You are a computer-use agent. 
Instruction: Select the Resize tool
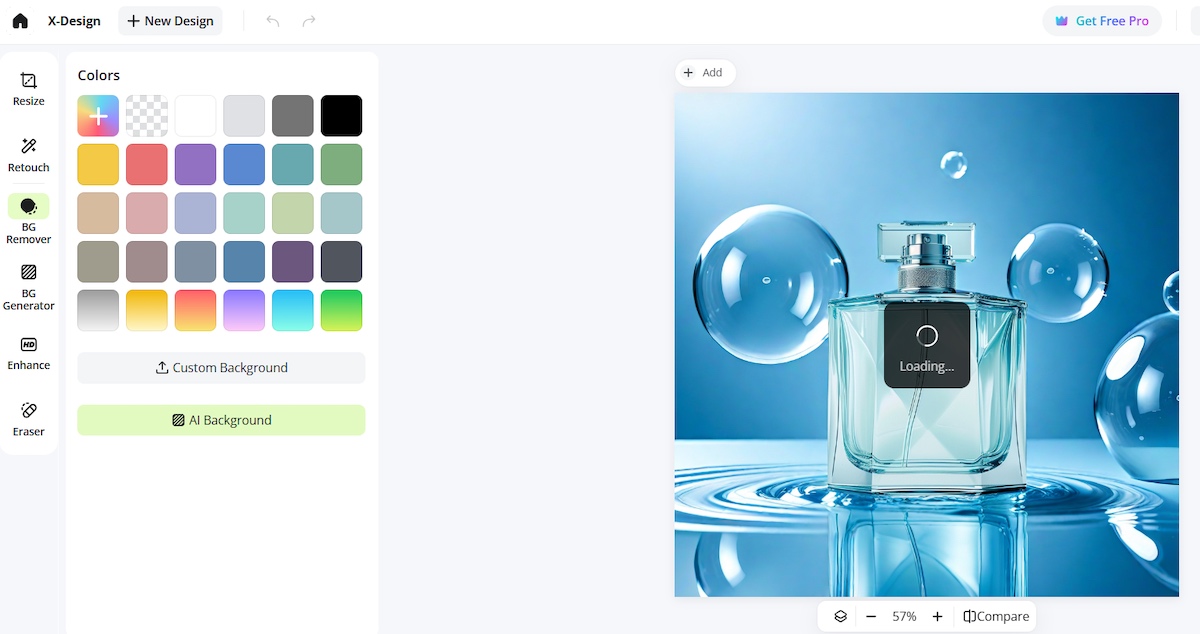[29, 89]
